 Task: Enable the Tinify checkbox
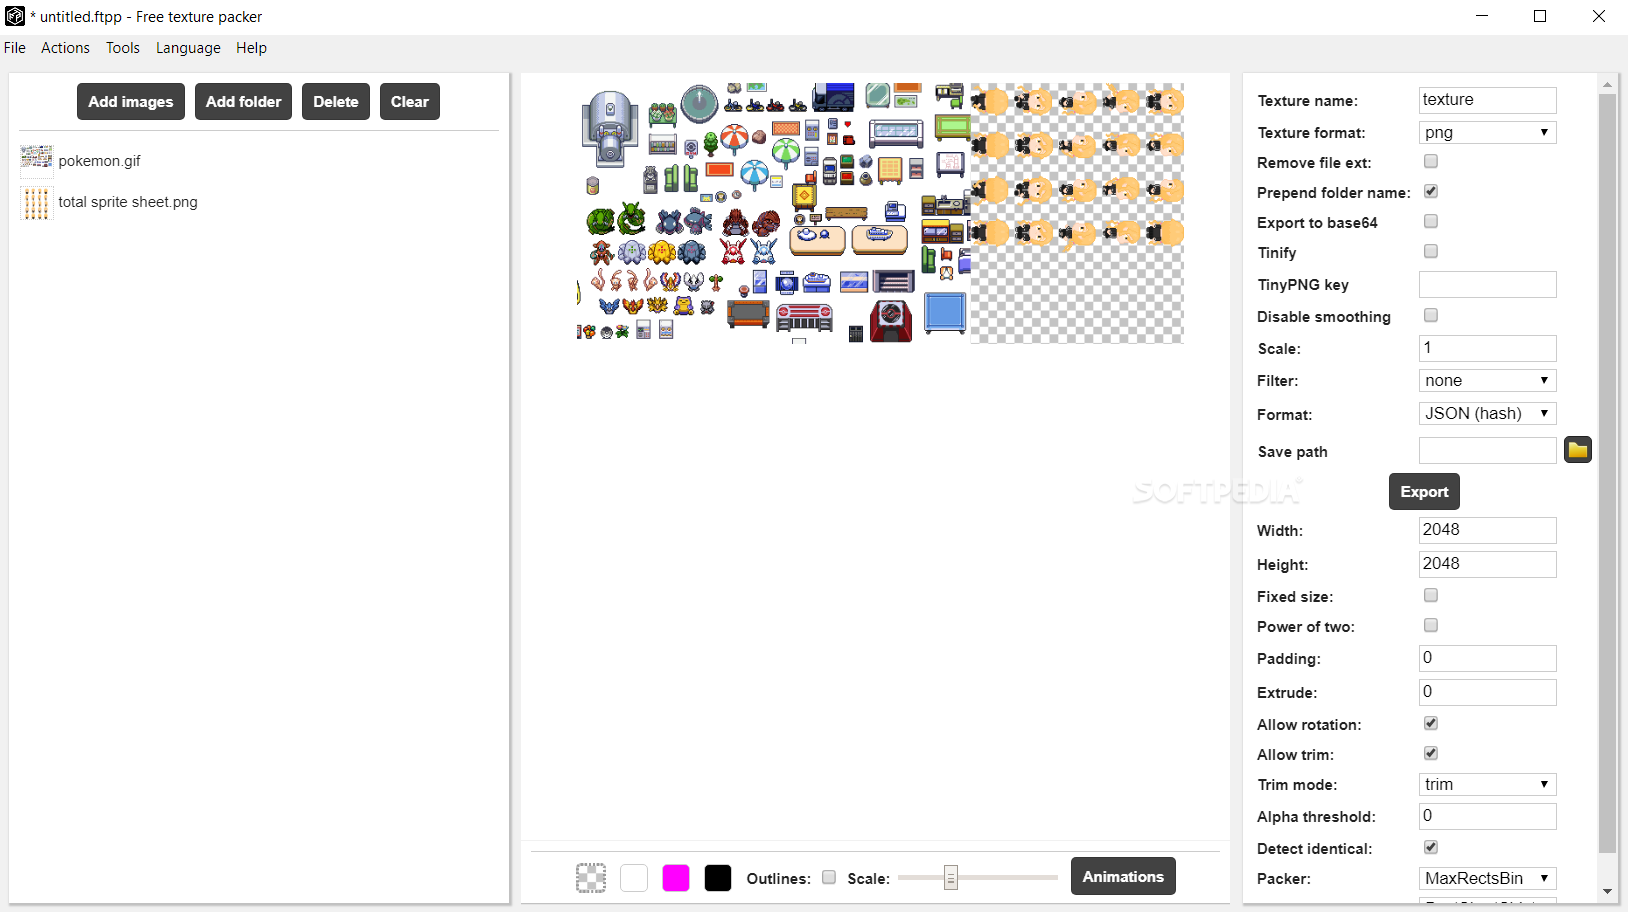[x=1431, y=251]
